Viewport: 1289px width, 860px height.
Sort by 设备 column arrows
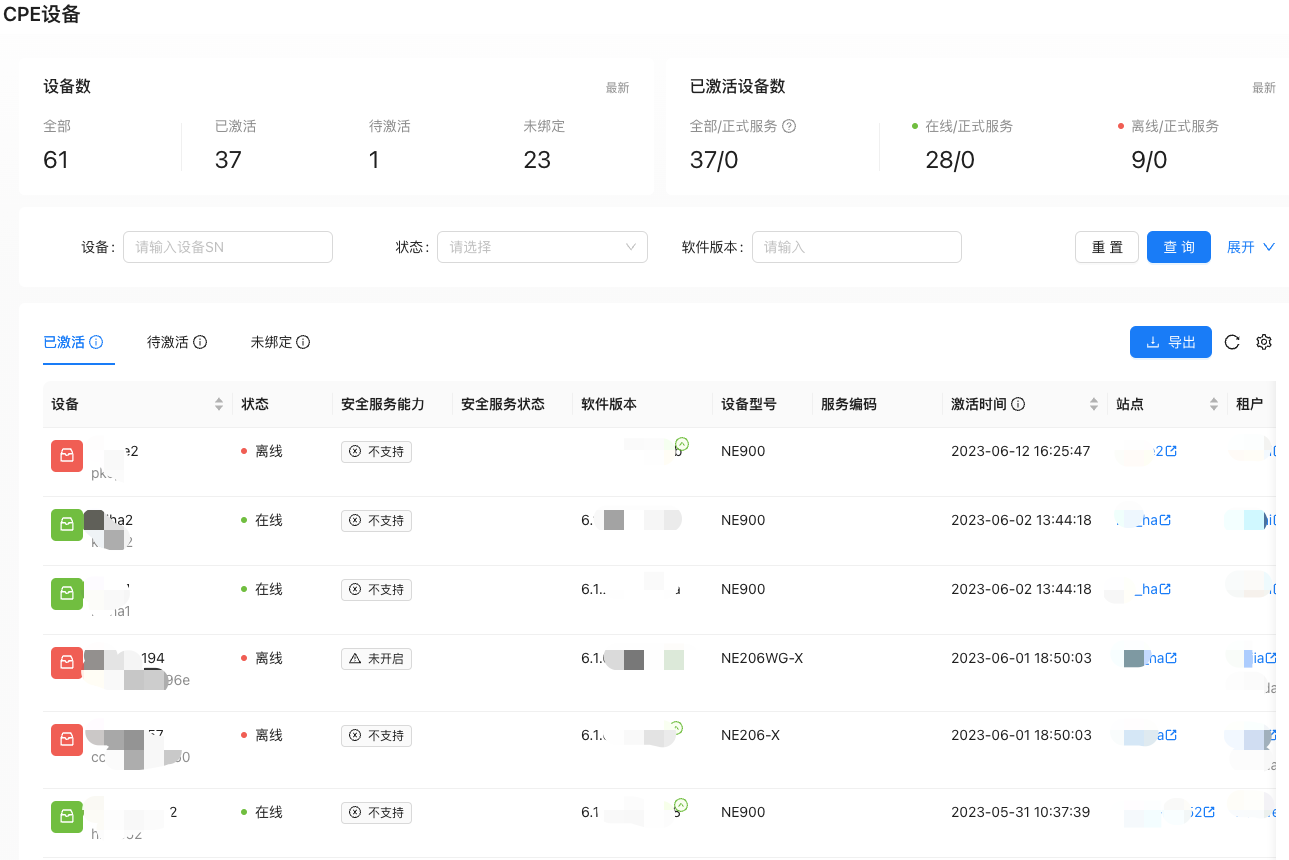click(219, 404)
